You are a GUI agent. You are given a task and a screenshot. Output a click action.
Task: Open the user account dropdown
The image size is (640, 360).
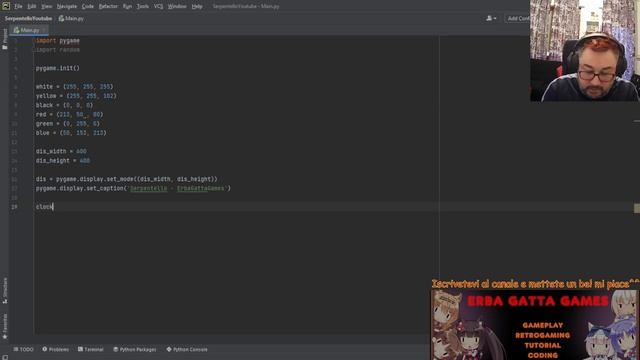[x=491, y=18]
